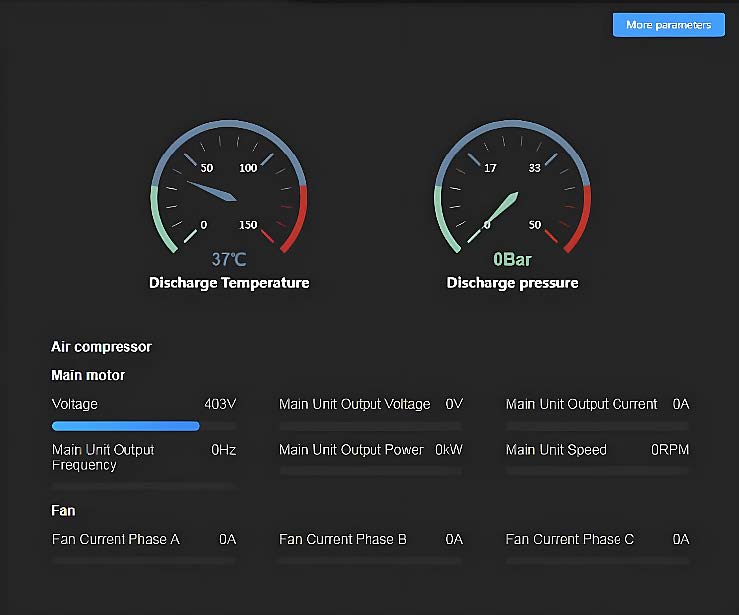739x615 pixels.
Task: Click the Main motor heading
Action: click(x=88, y=375)
